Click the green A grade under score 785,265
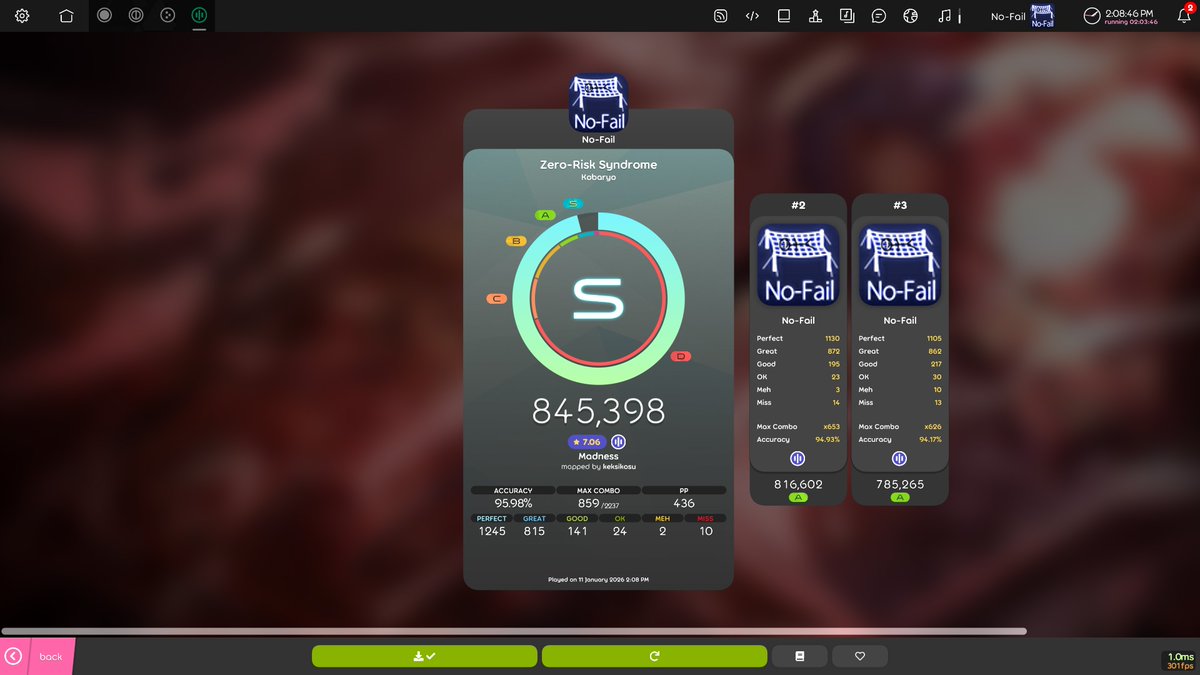 (900, 497)
